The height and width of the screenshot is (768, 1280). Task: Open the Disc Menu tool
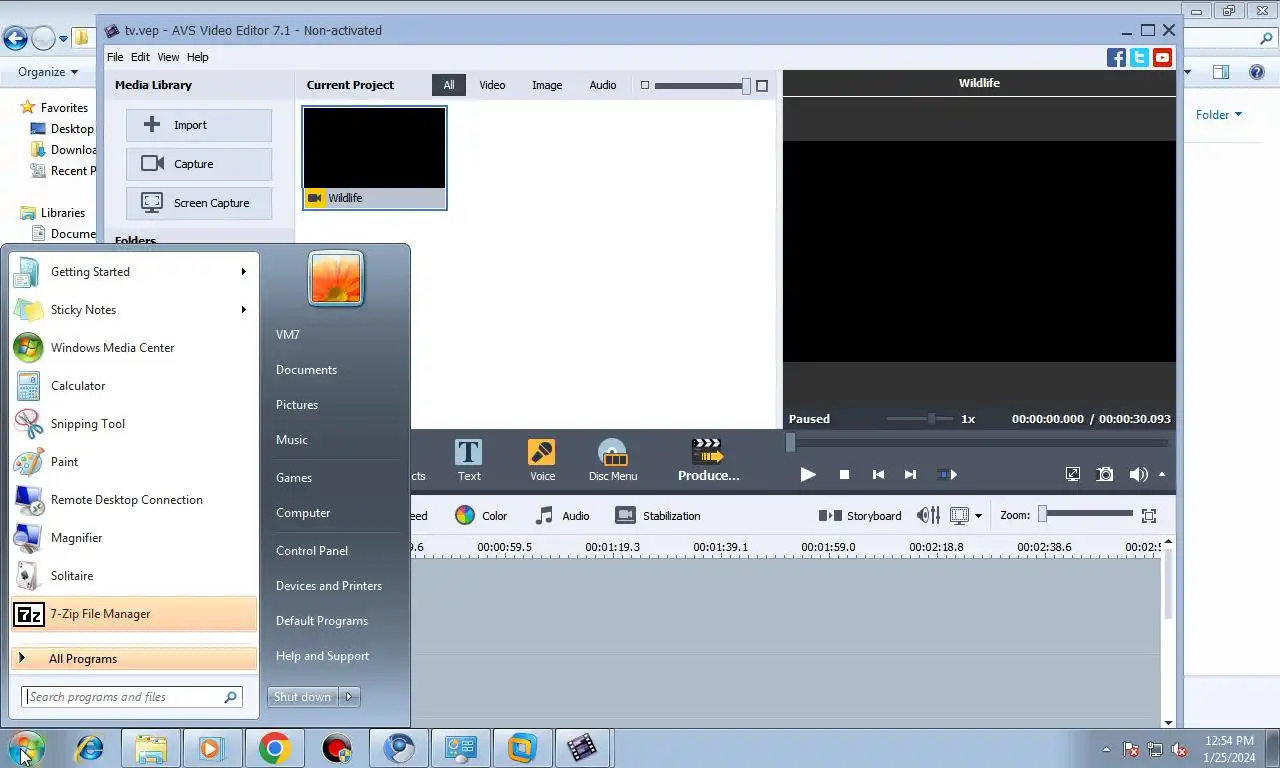[613, 461]
